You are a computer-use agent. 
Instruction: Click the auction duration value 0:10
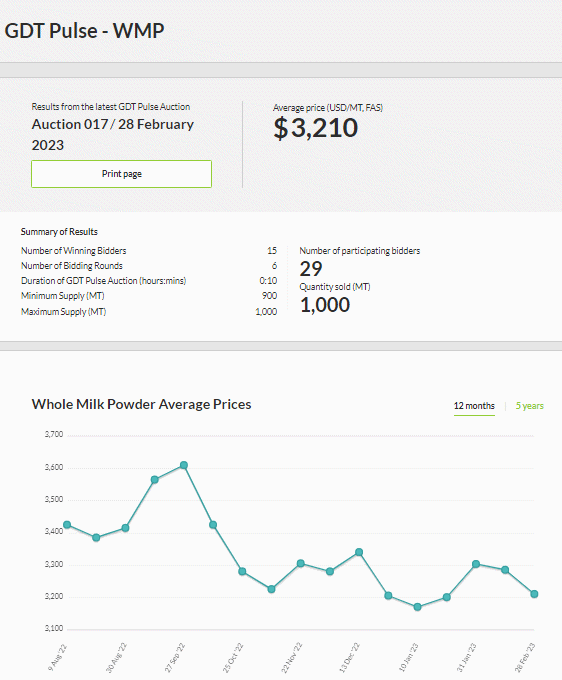tap(268, 281)
